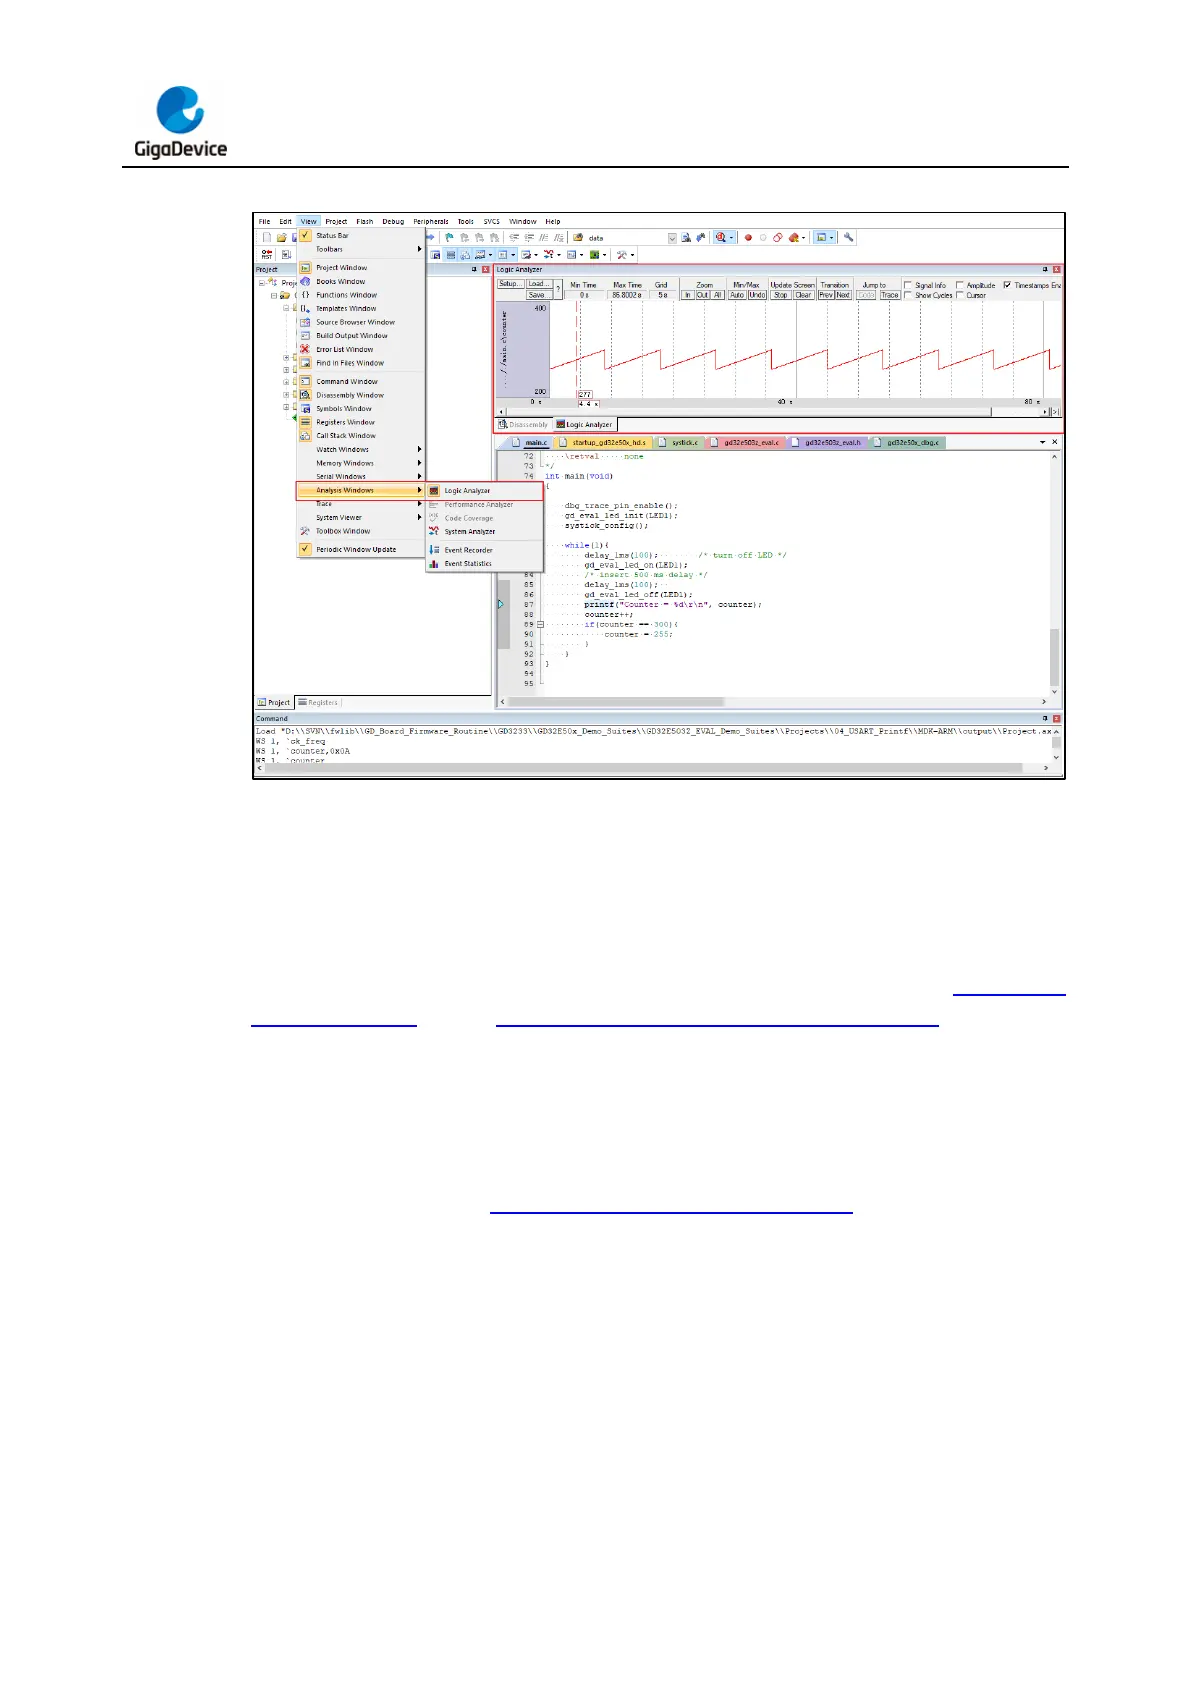Click the Command Window icon
Screen dimensions: 1191x1684
tap(306, 381)
